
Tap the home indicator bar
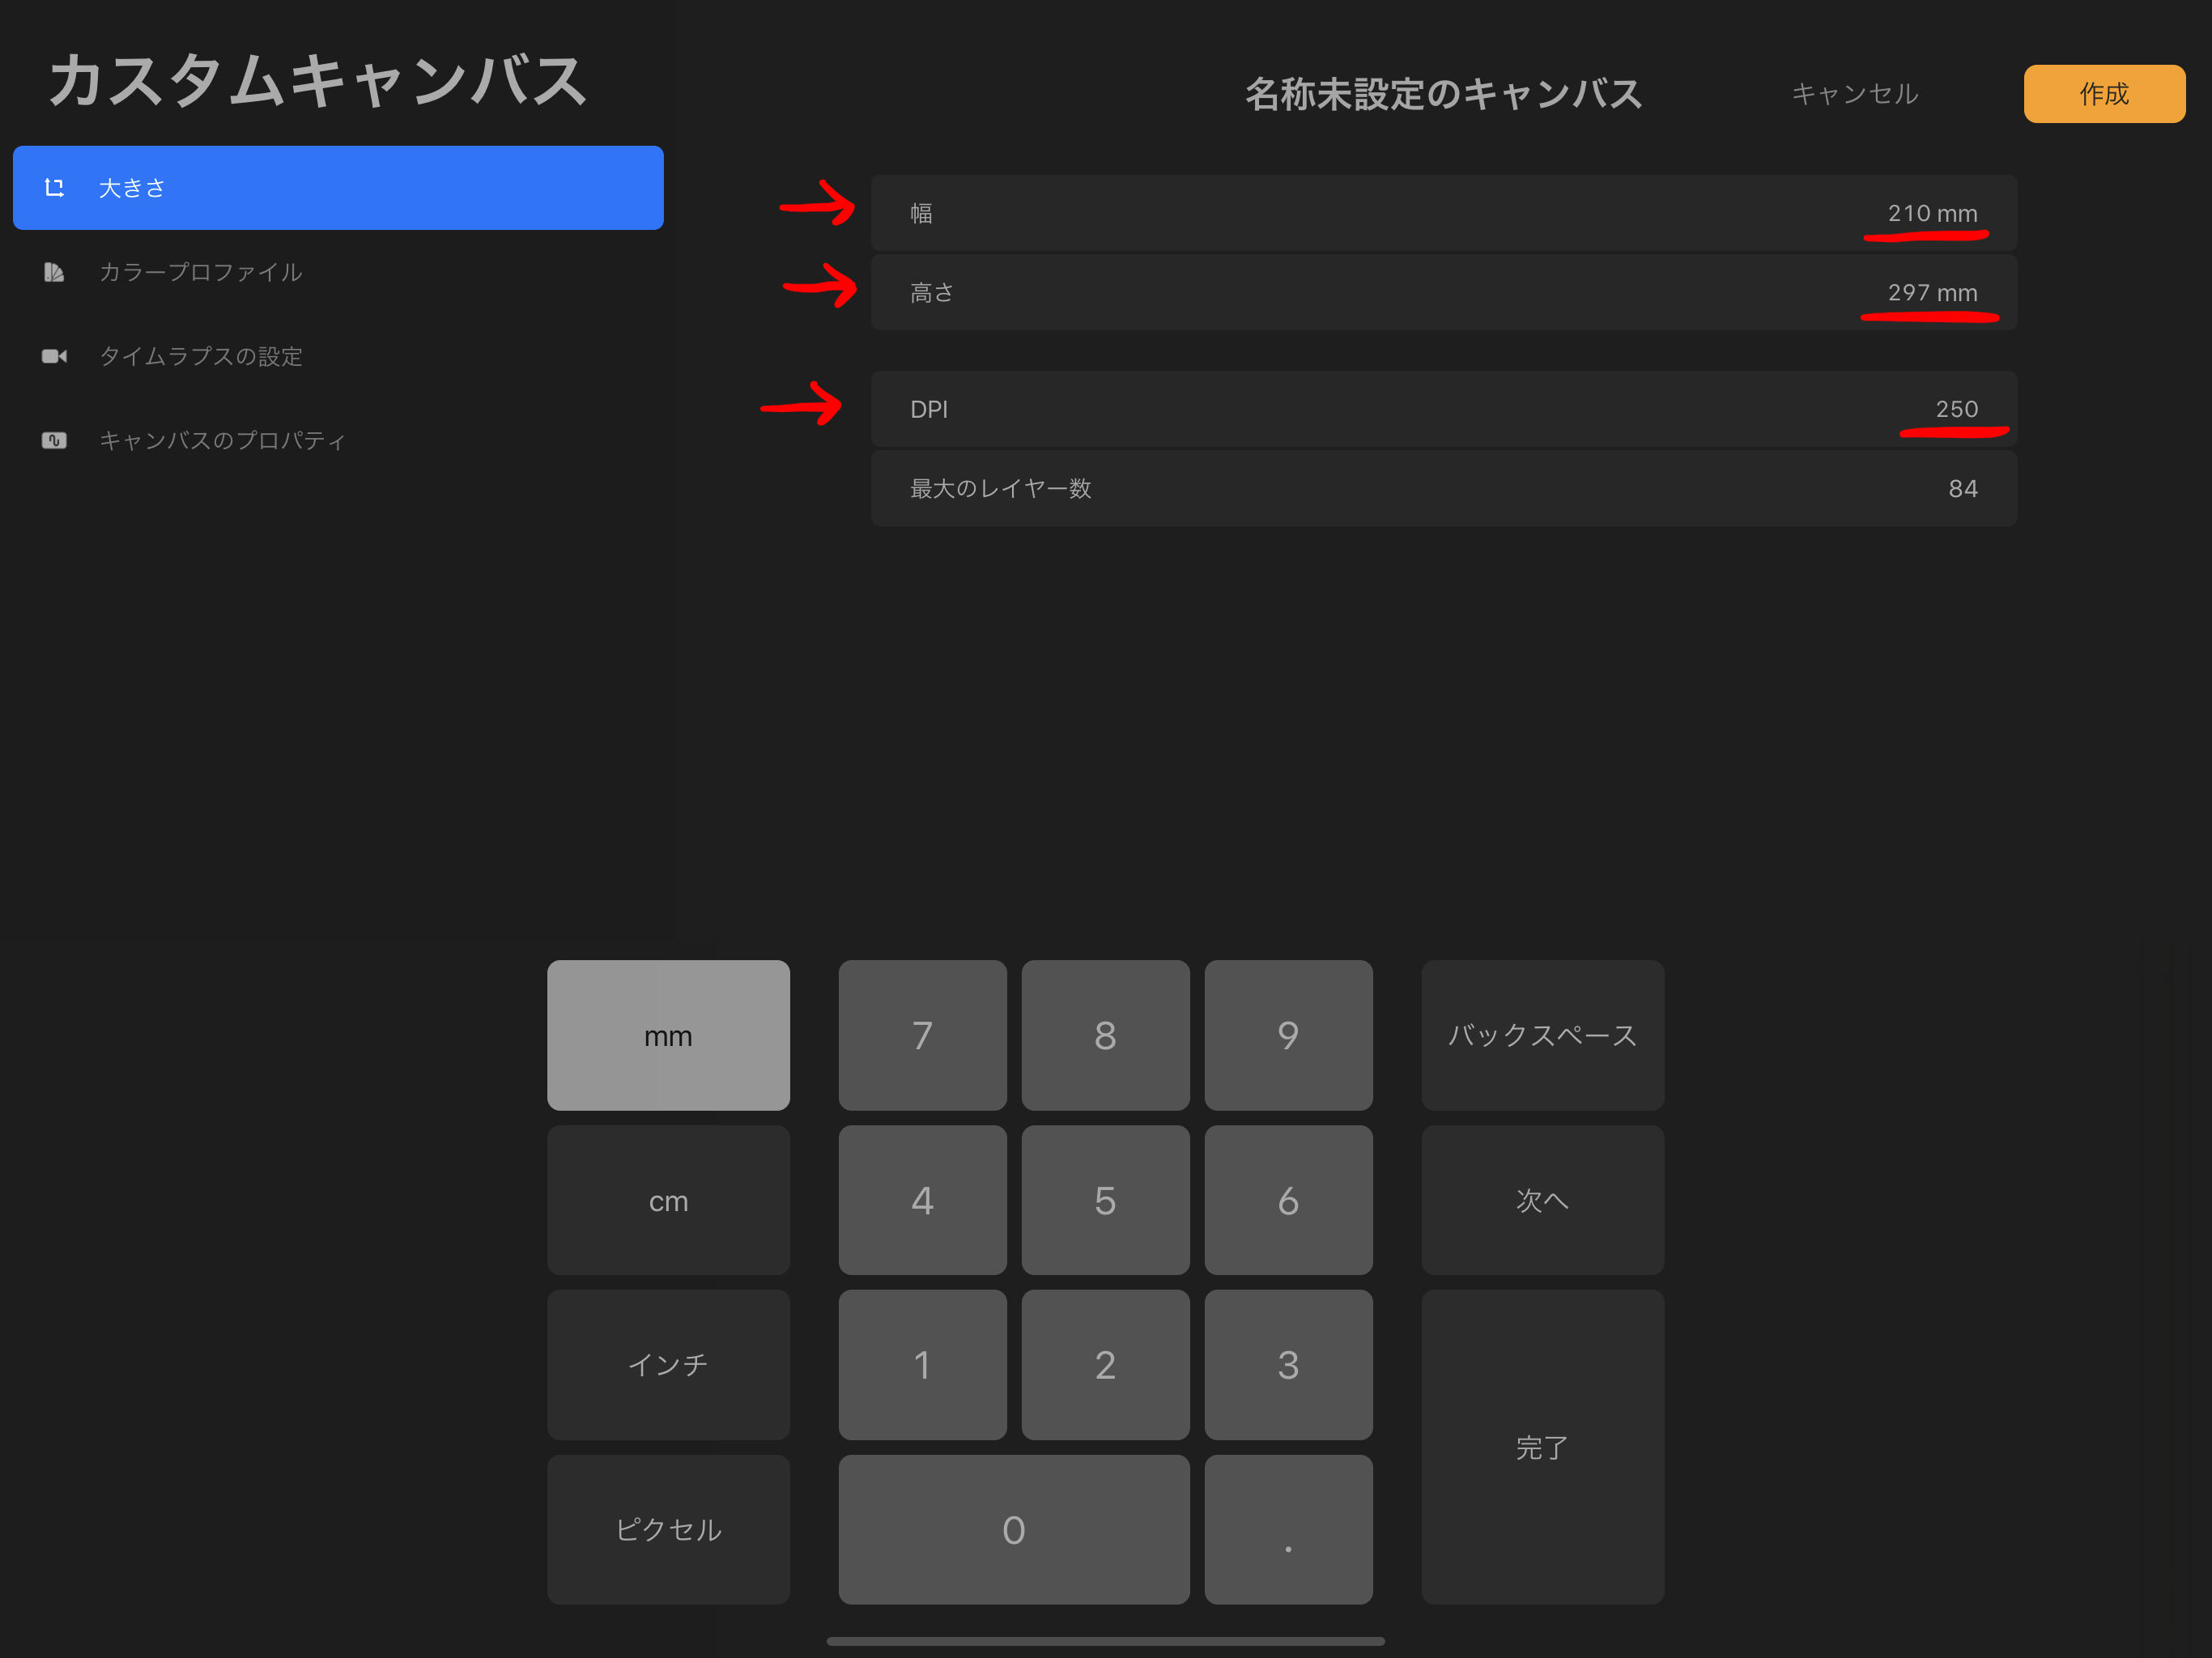pos(1105,1641)
